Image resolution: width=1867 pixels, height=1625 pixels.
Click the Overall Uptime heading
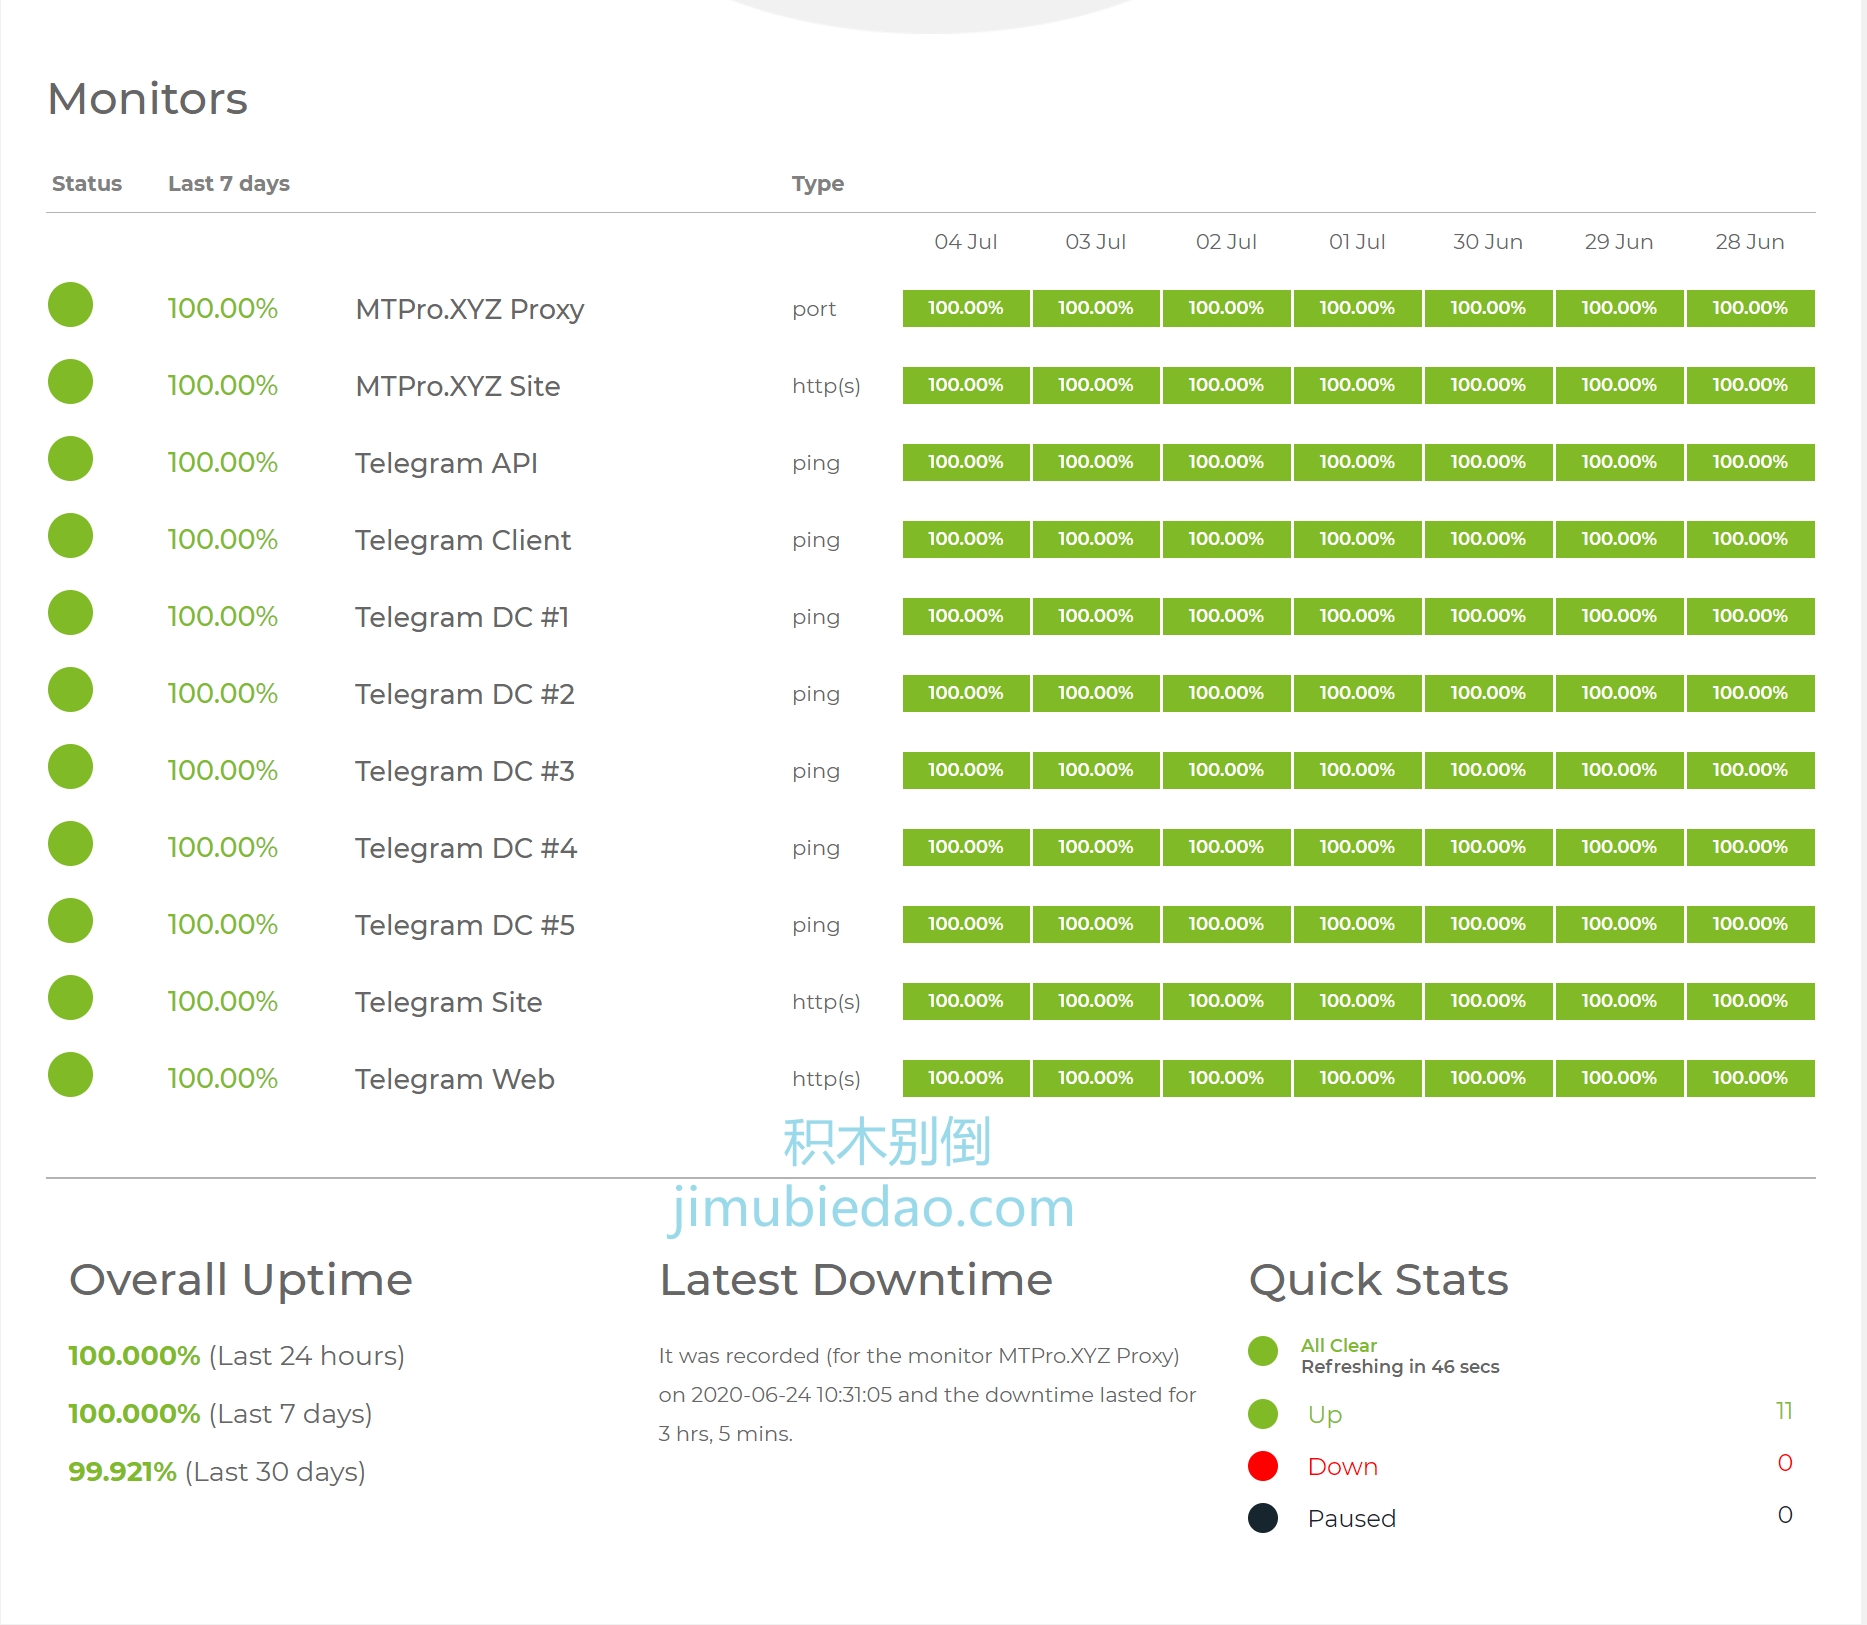point(241,1280)
